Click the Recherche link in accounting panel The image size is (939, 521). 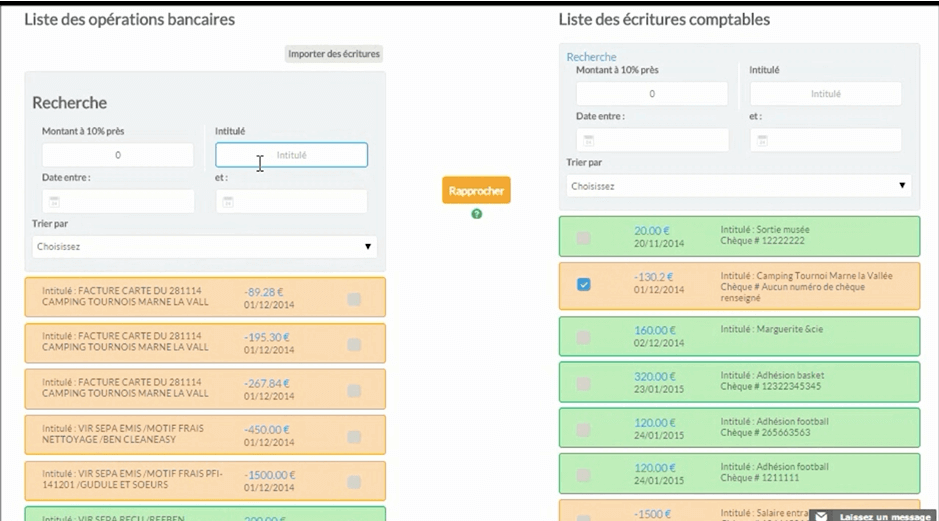[591, 57]
